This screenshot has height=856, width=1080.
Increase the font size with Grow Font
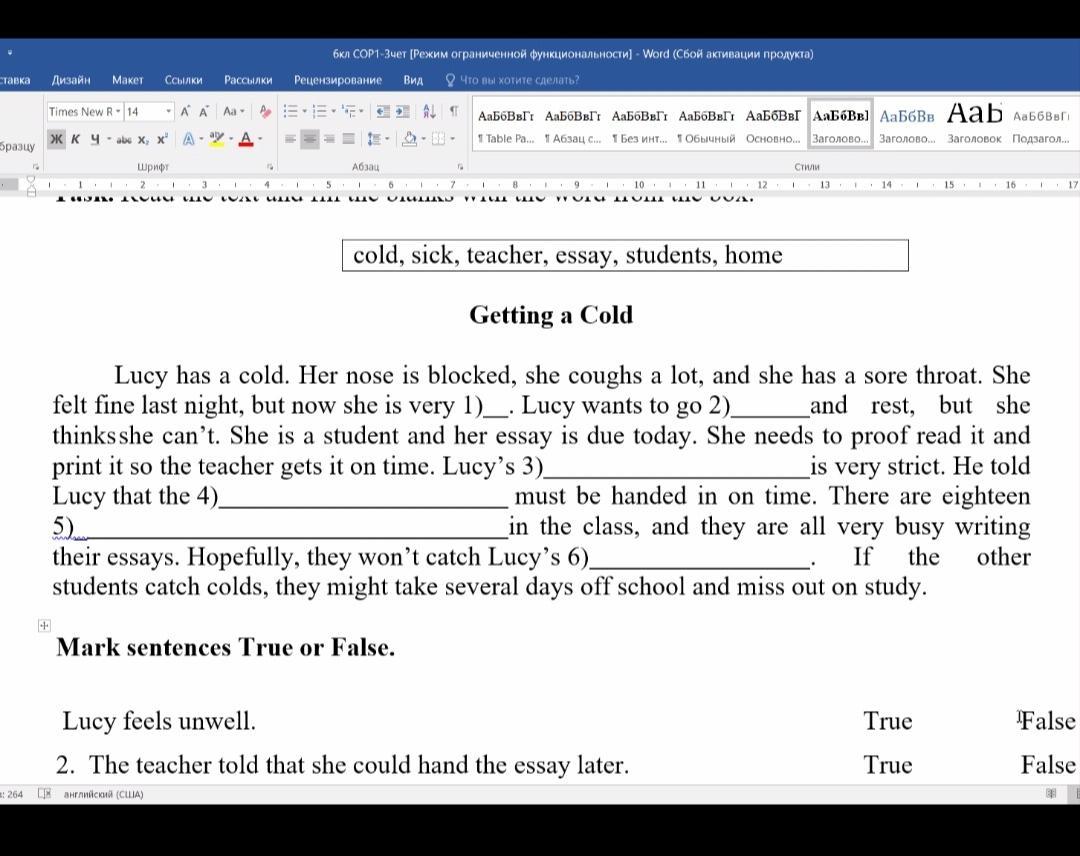[185, 112]
